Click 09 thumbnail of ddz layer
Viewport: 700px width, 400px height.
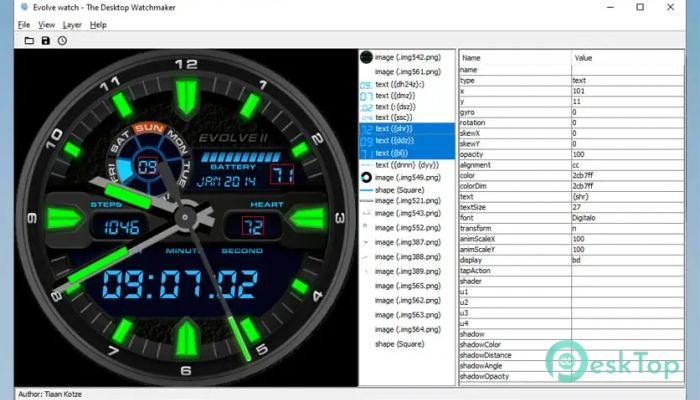[366, 141]
